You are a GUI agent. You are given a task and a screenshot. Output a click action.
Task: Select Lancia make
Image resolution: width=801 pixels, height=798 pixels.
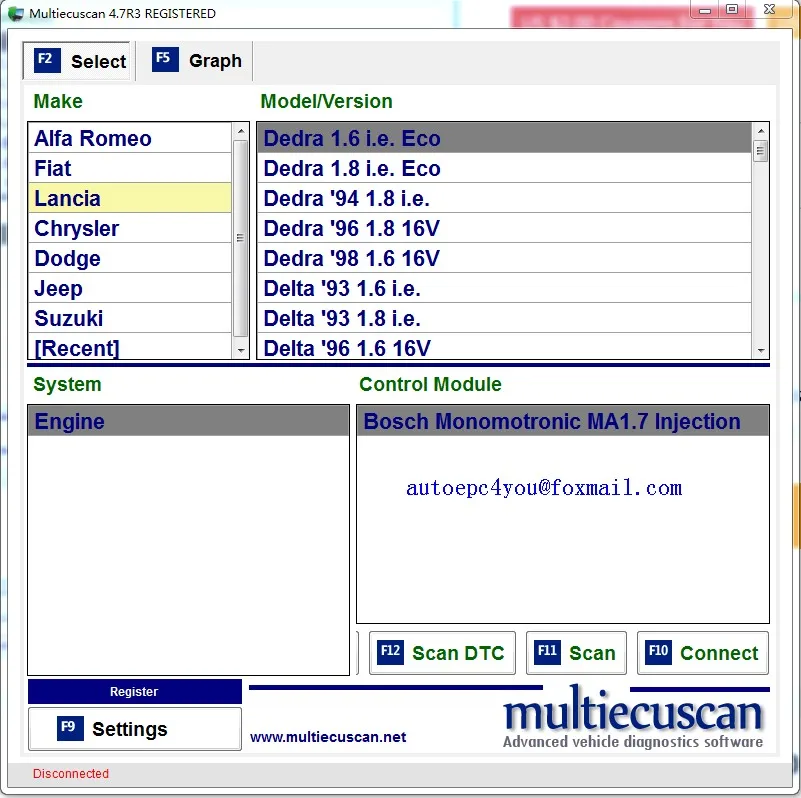click(130, 198)
